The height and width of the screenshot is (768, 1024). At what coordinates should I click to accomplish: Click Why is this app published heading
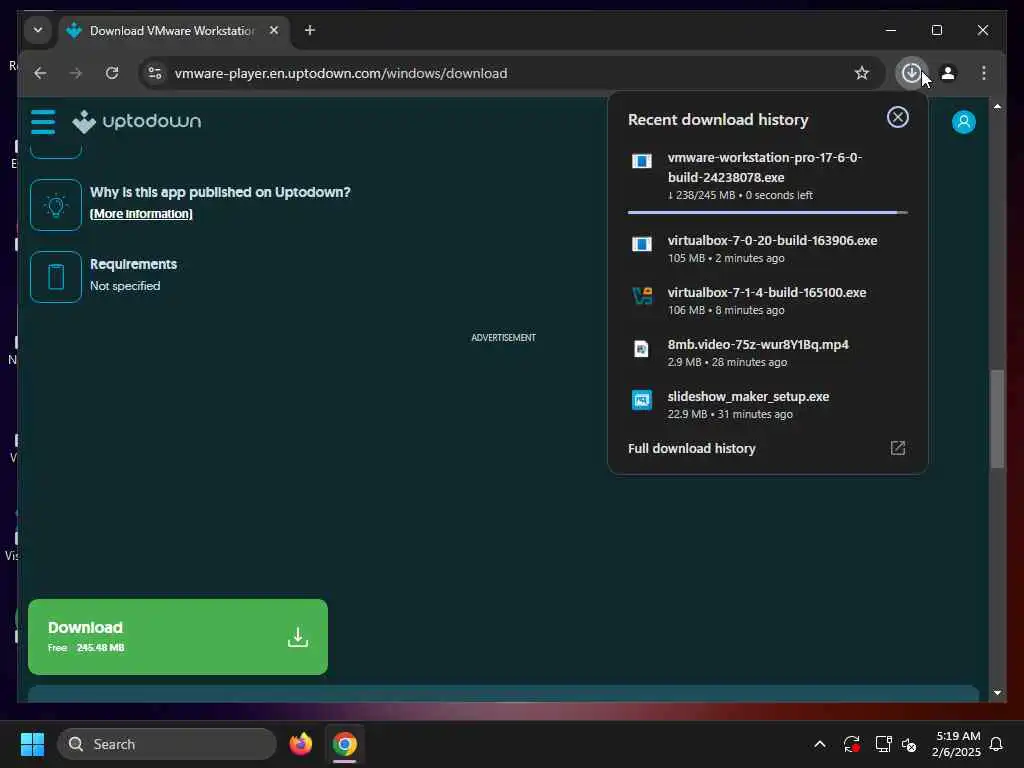click(x=220, y=193)
